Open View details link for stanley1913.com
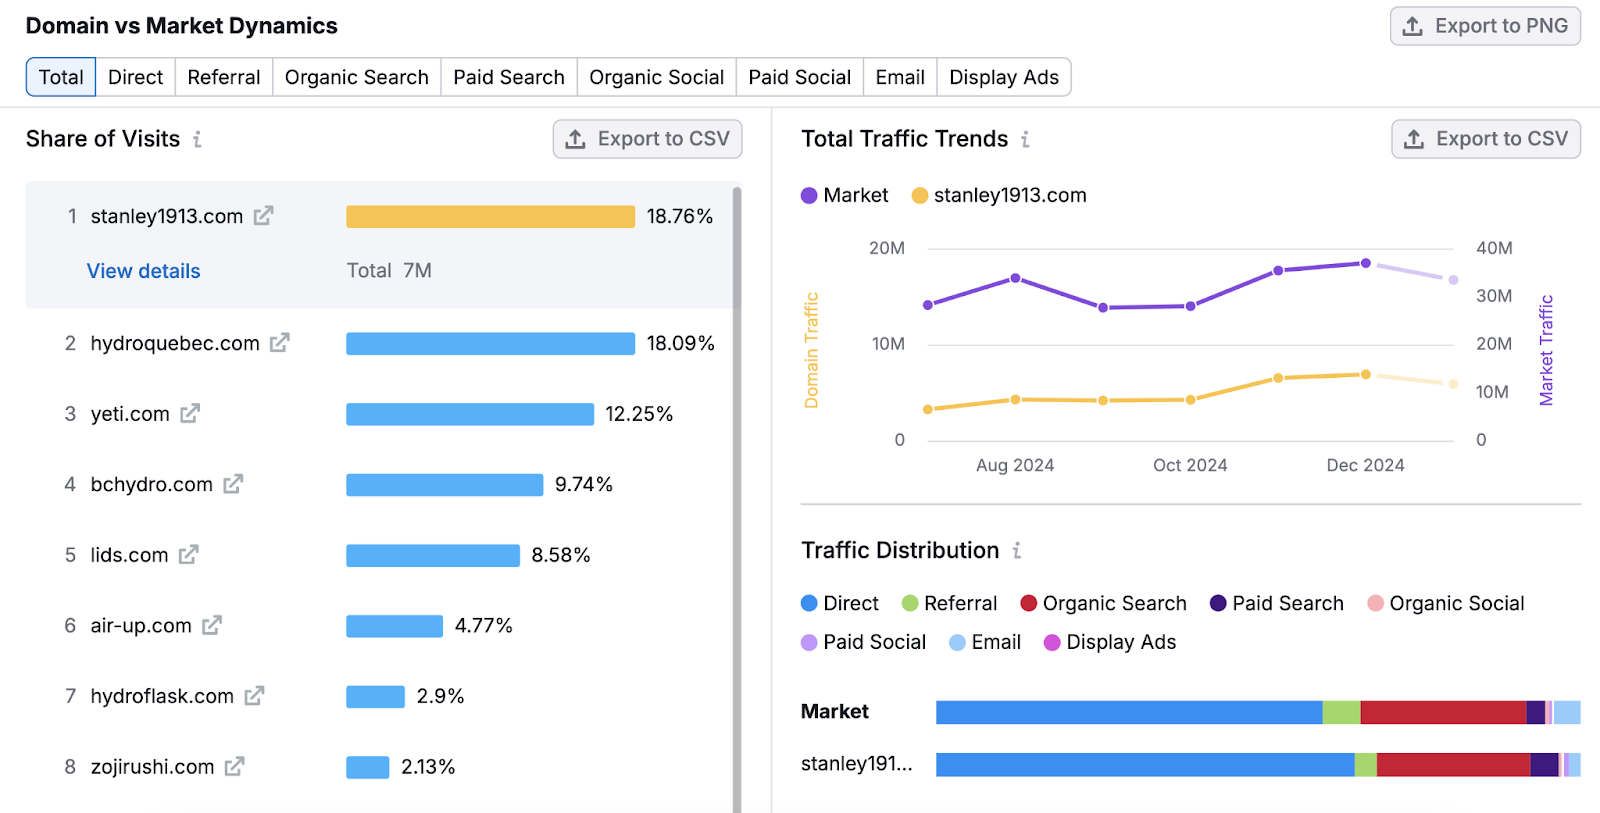Screen dimensions: 1600x813 pos(143,271)
